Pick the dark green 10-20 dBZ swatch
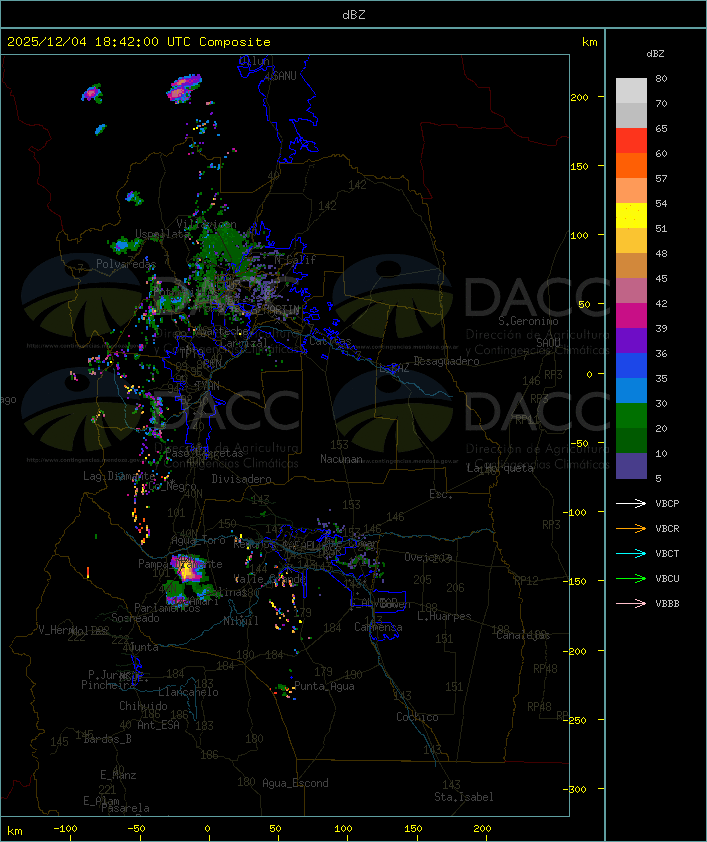The image size is (707, 842). pos(631,440)
